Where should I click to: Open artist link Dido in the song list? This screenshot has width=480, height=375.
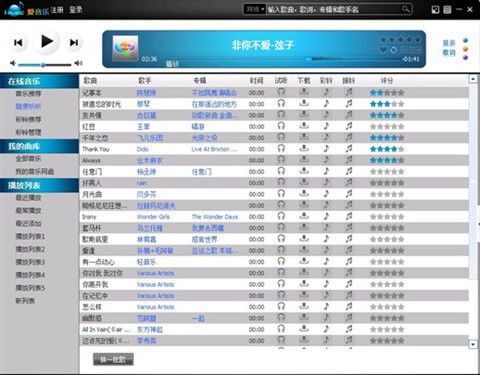pyautogui.click(x=142, y=149)
